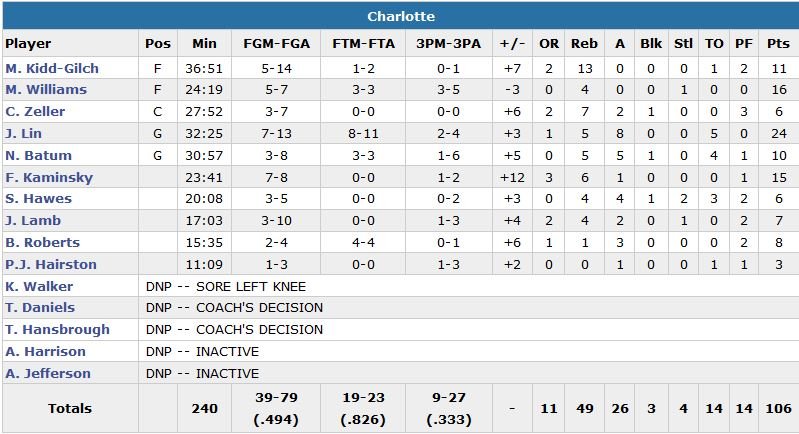Click N. Batum's name link
Screen dimensions: 799x434
click(36, 155)
